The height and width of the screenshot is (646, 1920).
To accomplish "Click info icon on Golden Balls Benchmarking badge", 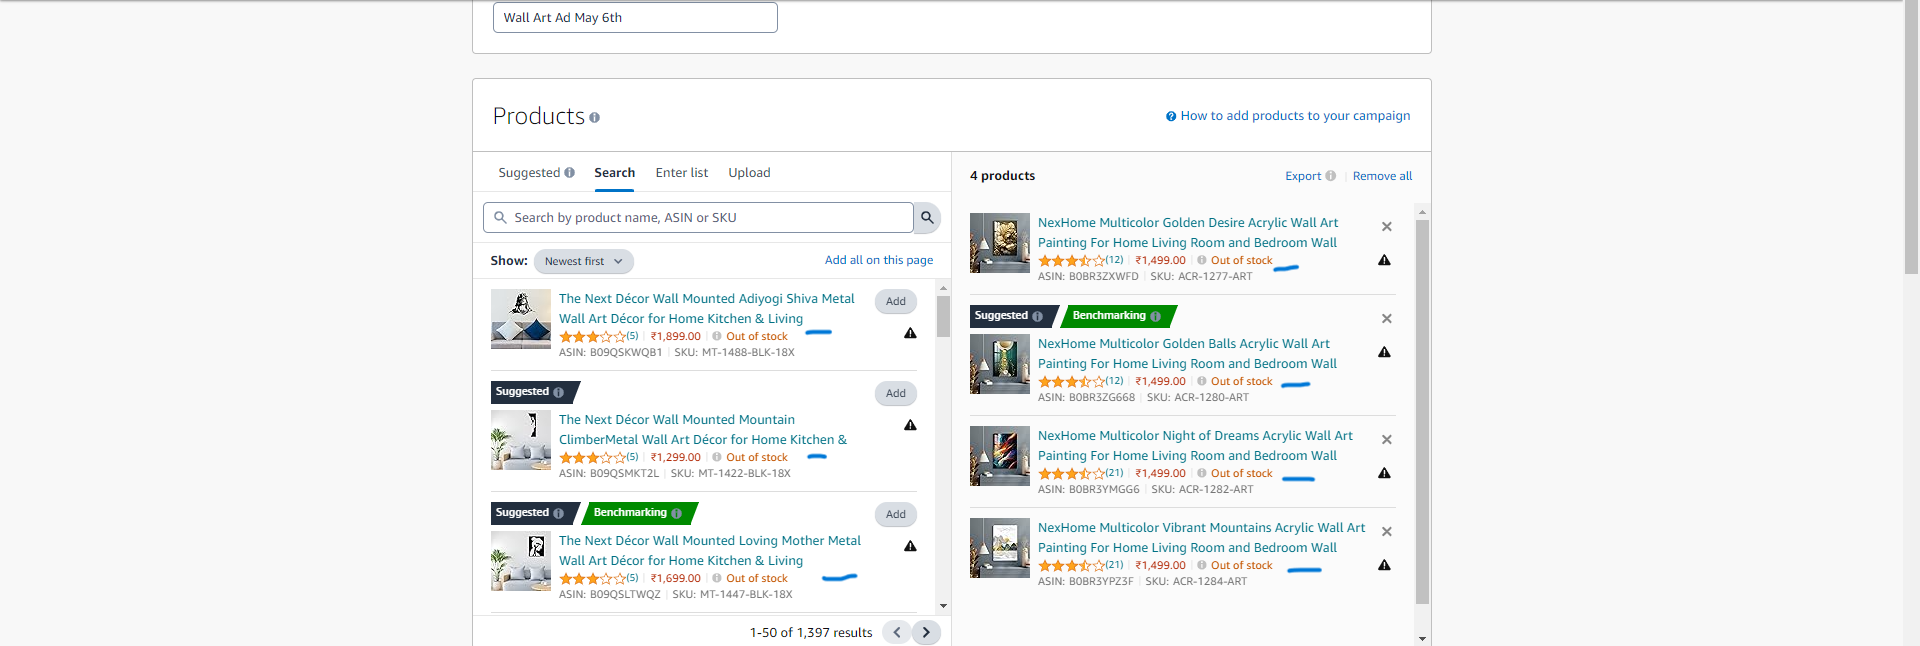I will pos(1155,317).
